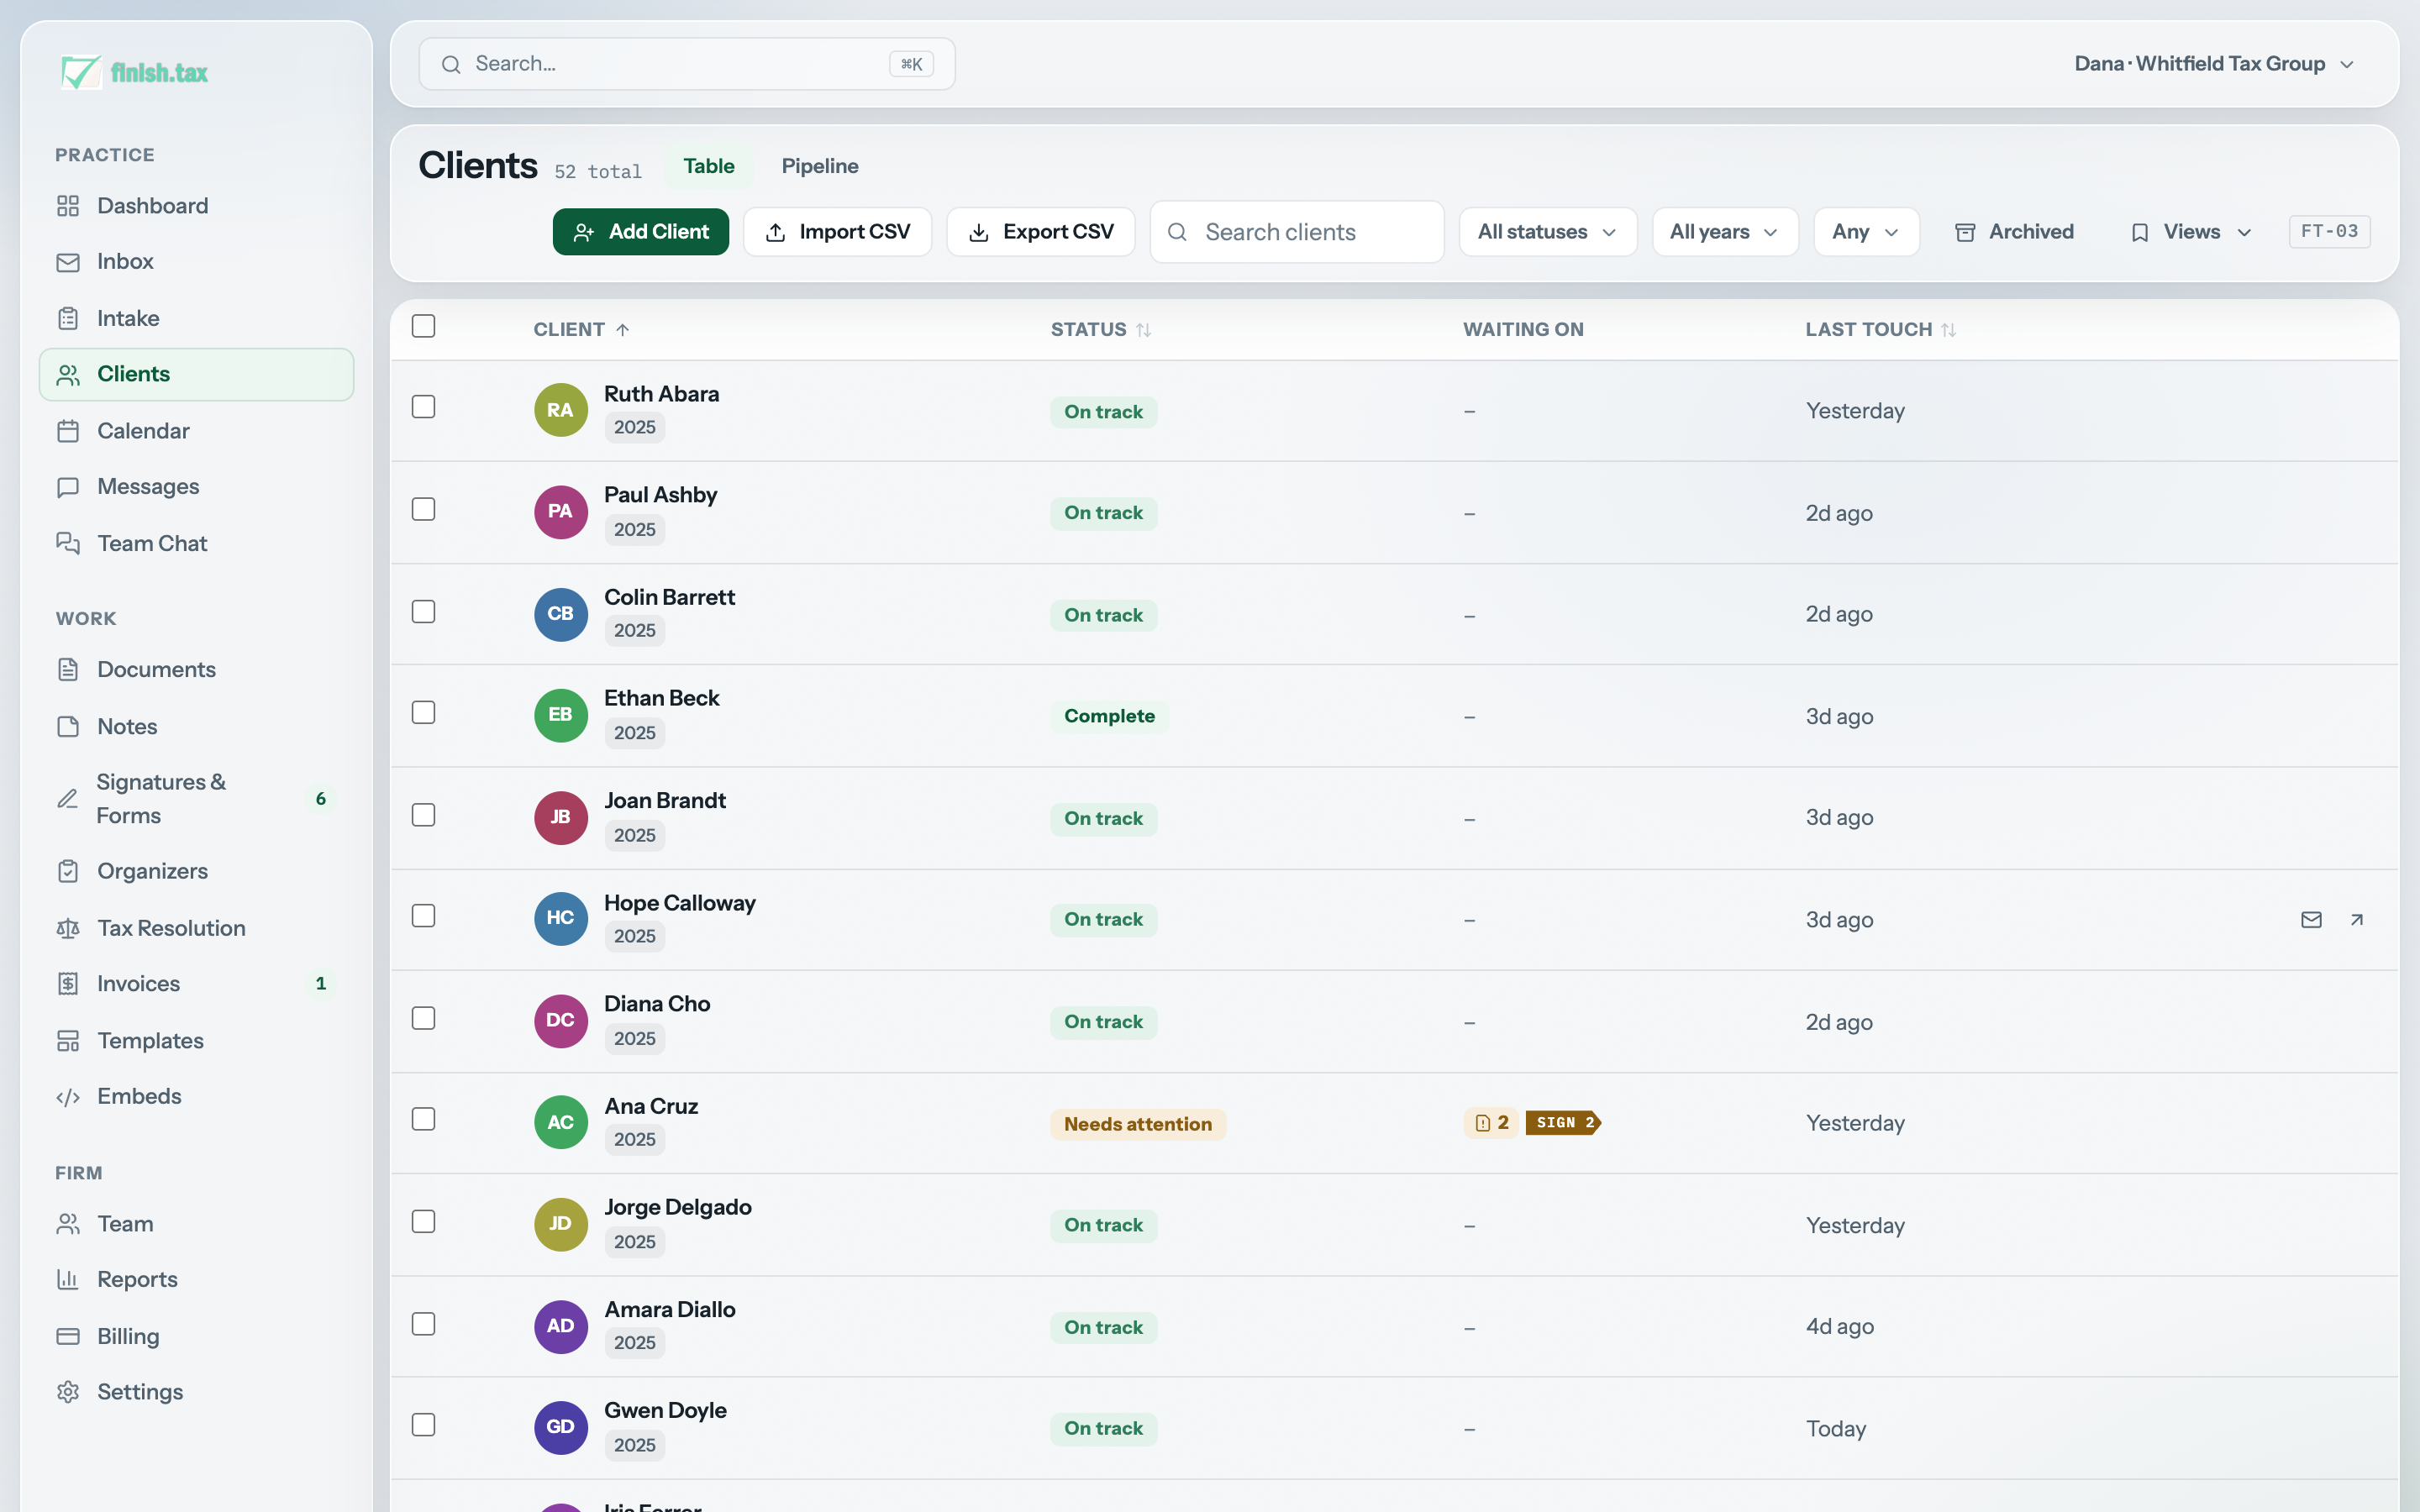
Task: Show Archived clients
Action: [2014, 232]
